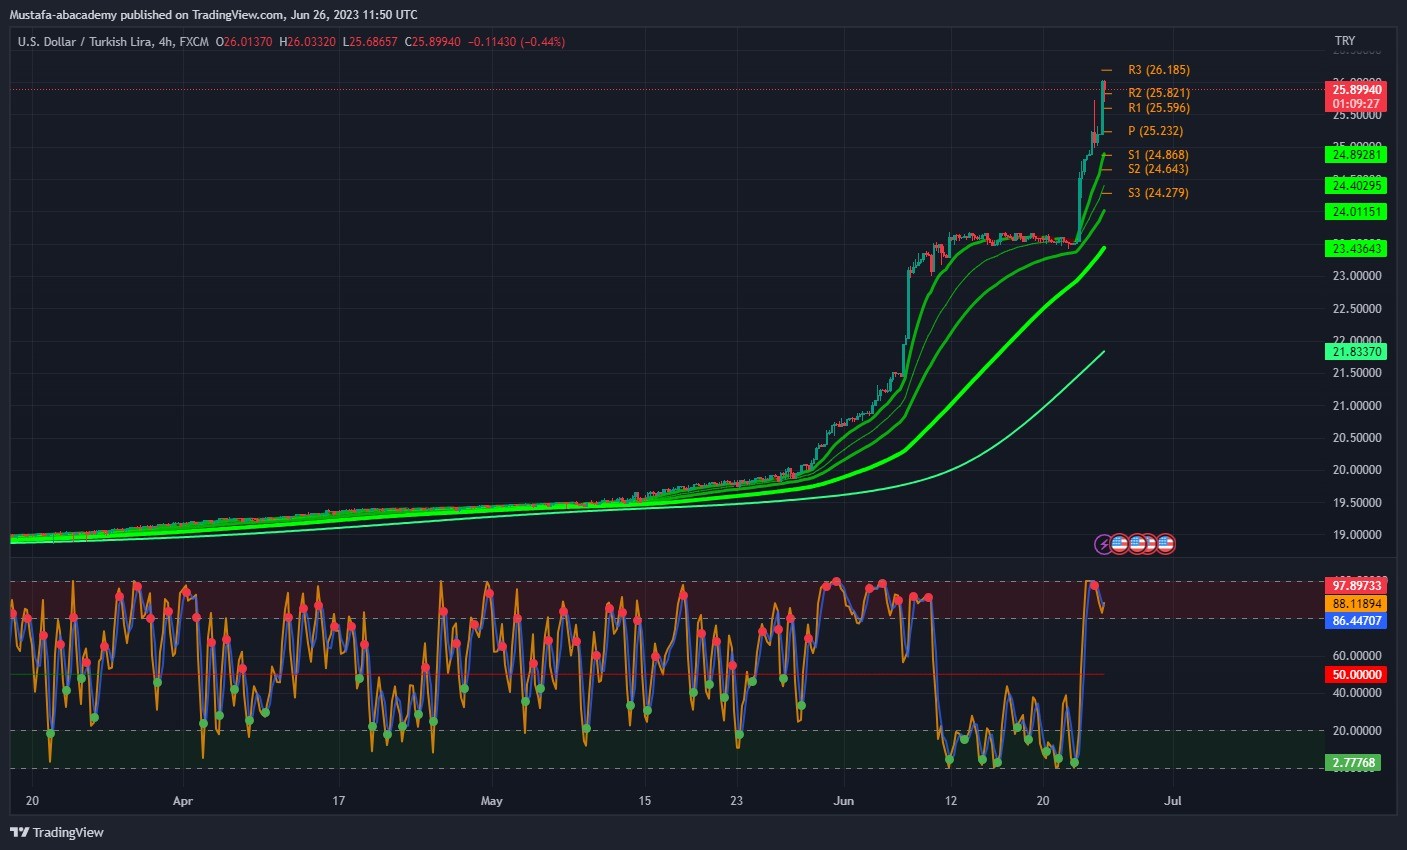
Task: Click the Jul label on time axis
Action: point(1173,801)
